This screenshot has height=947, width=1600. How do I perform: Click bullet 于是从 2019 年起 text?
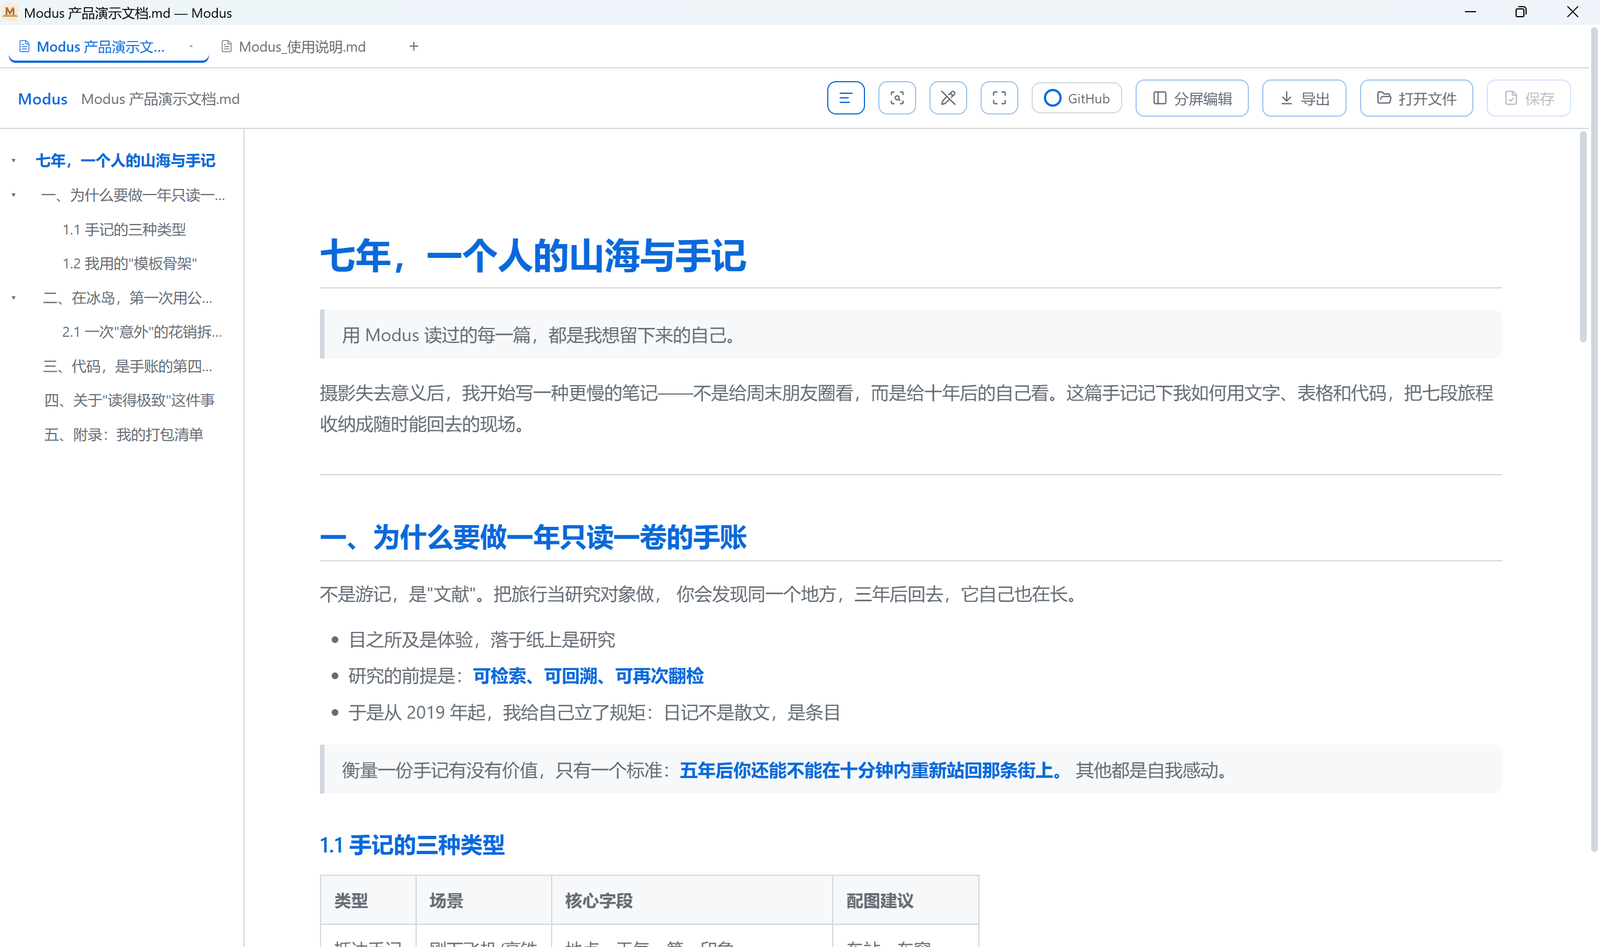pyautogui.click(x=594, y=713)
